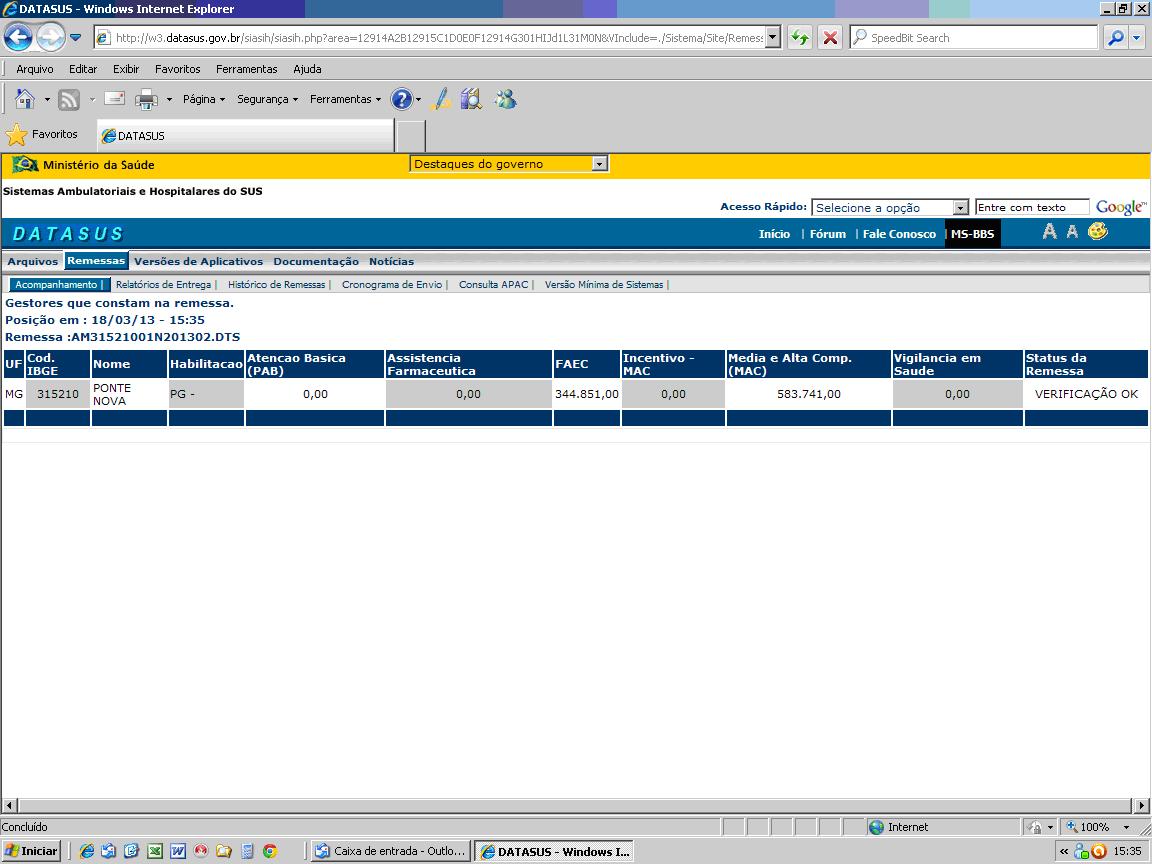
Task: Click the Refresh page icon
Action: pyautogui.click(x=799, y=37)
